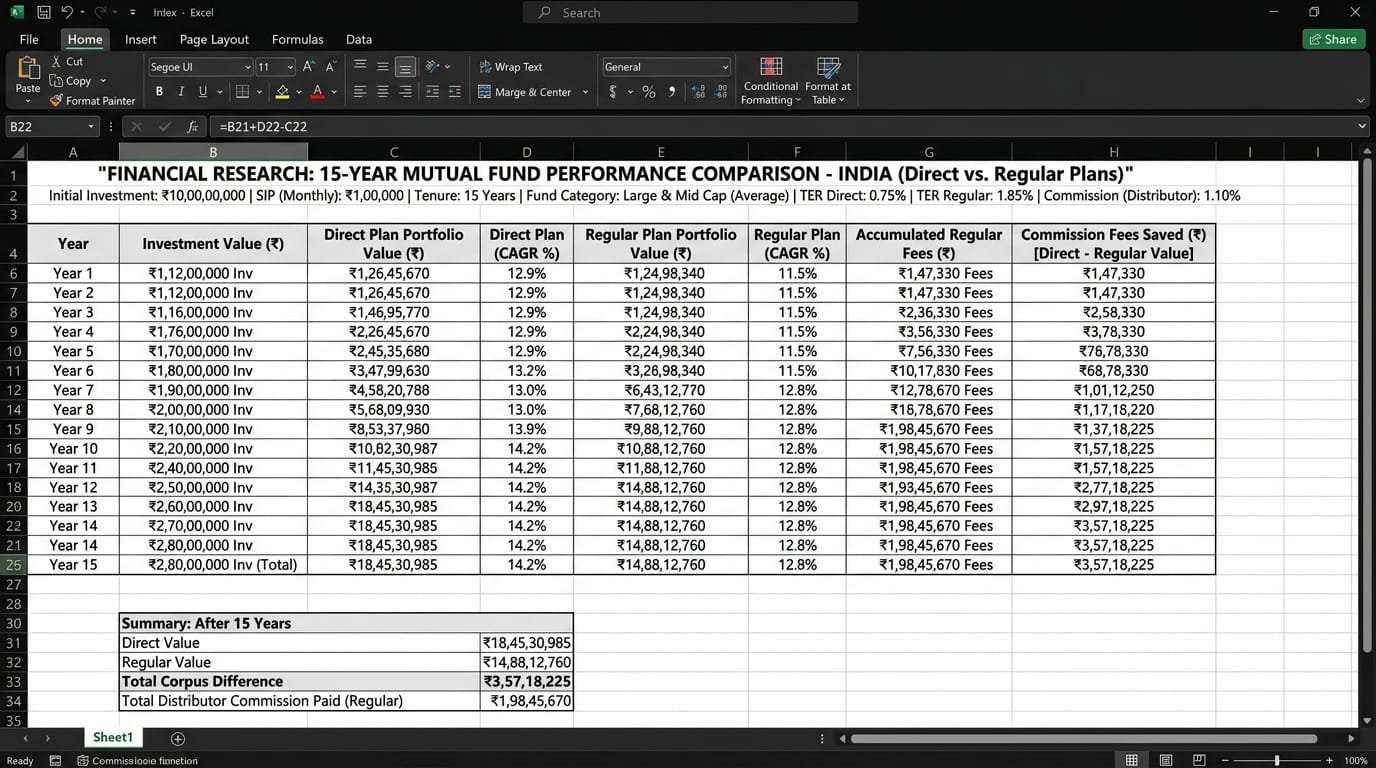Click the Insert Function fx icon
The width and height of the screenshot is (1376, 768).
click(x=193, y=127)
